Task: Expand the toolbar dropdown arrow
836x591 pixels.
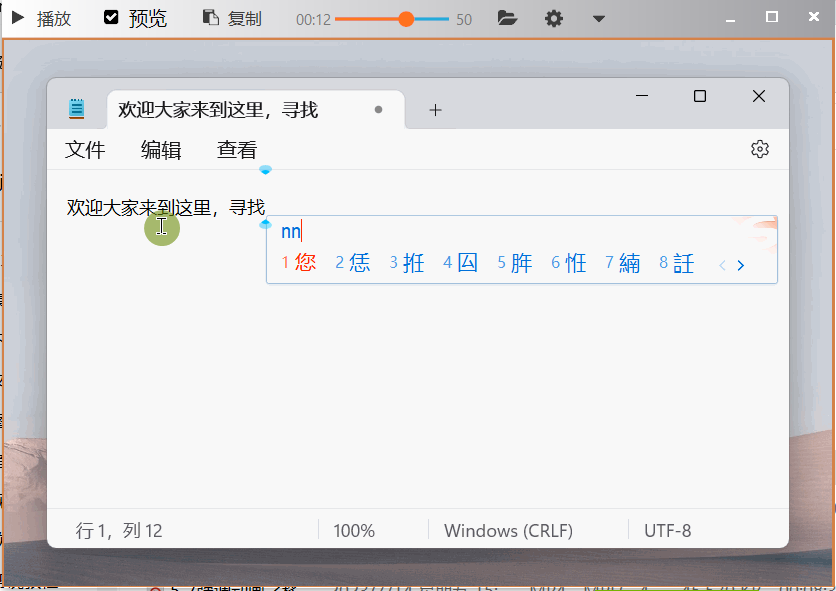Action: tap(599, 19)
